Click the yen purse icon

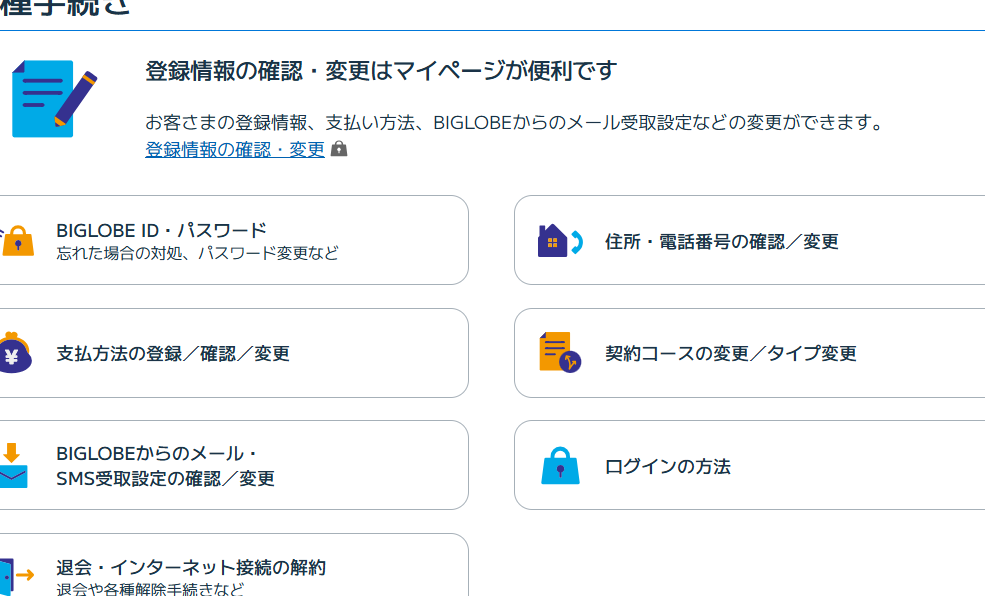point(14,353)
